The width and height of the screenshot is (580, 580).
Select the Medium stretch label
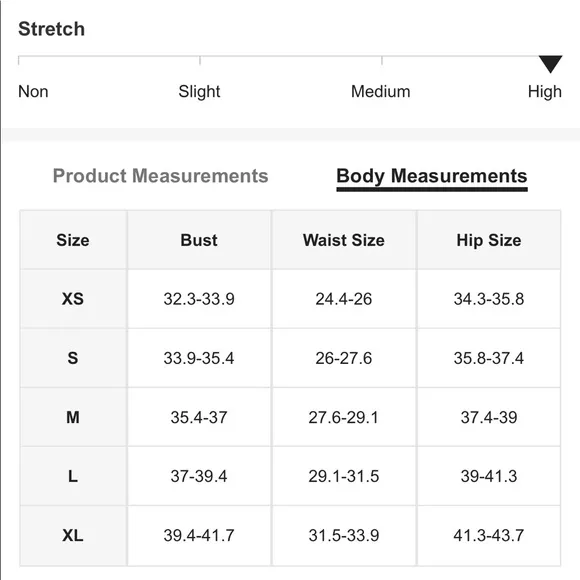coord(381,91)
